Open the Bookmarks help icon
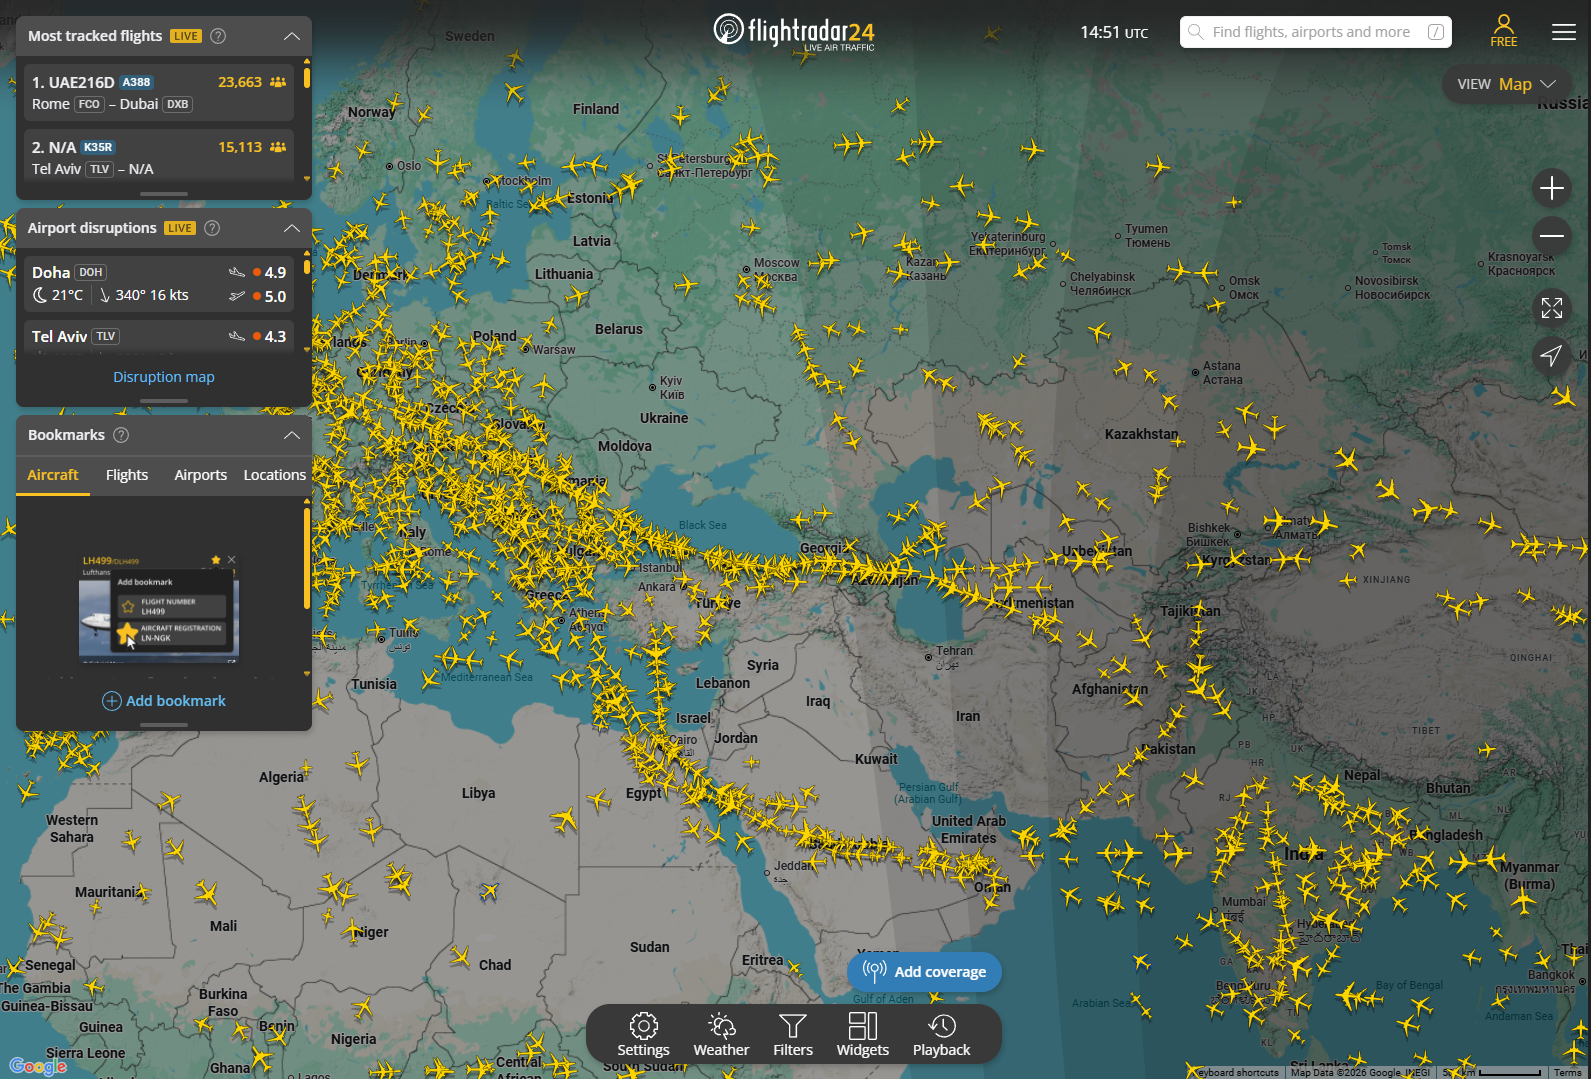 pyautogui.click(x=121, y=435)
